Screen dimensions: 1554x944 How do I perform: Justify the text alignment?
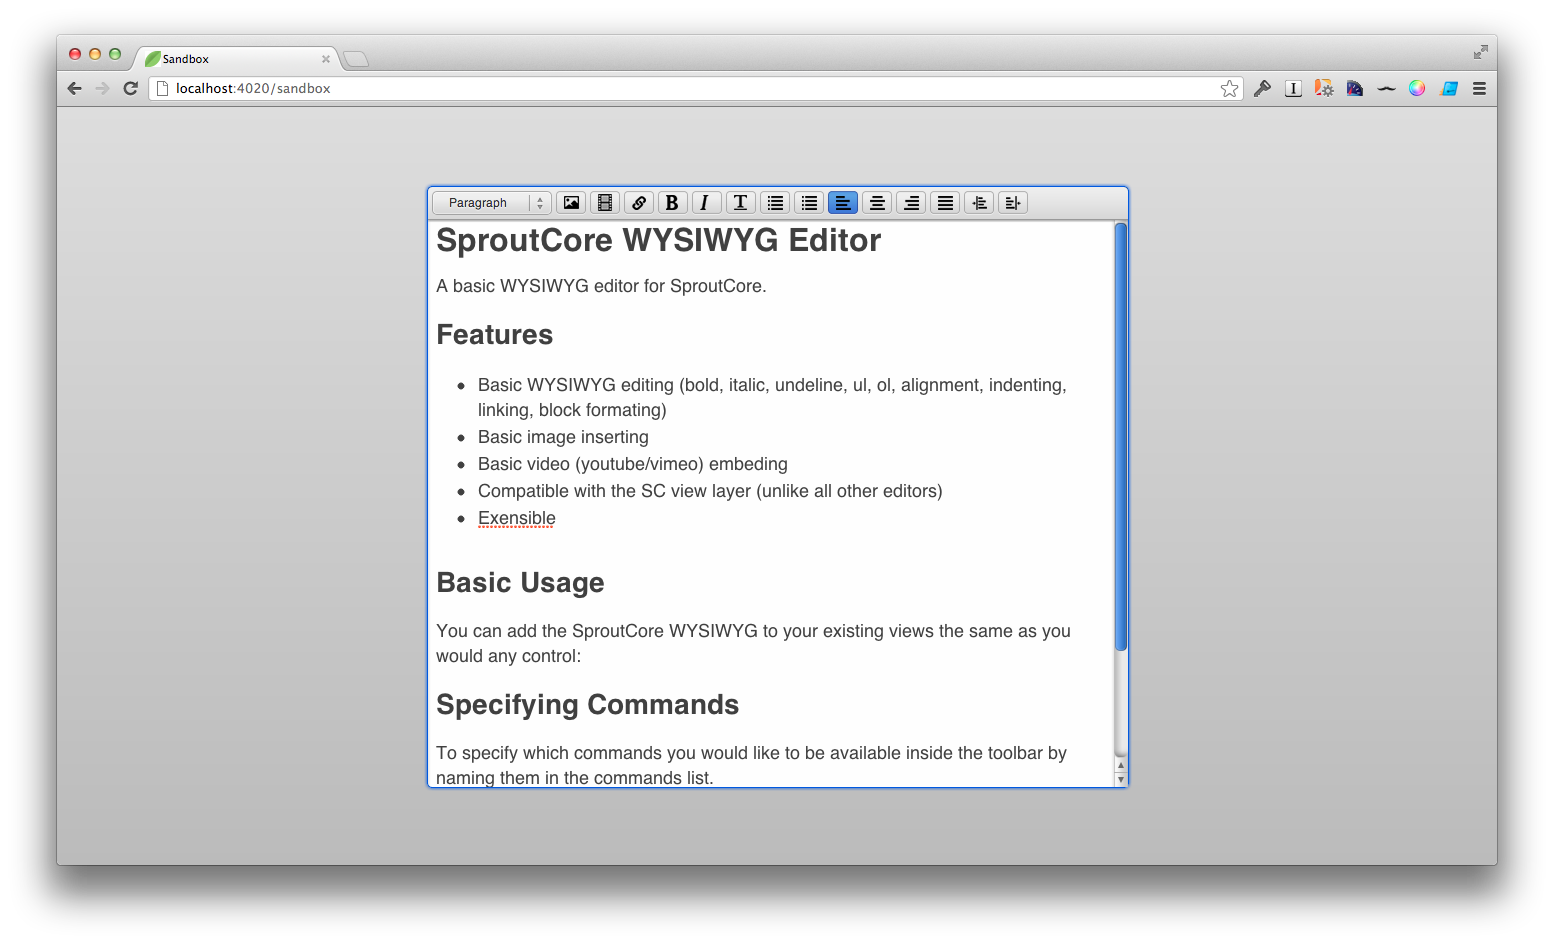[x=945, y=203]
